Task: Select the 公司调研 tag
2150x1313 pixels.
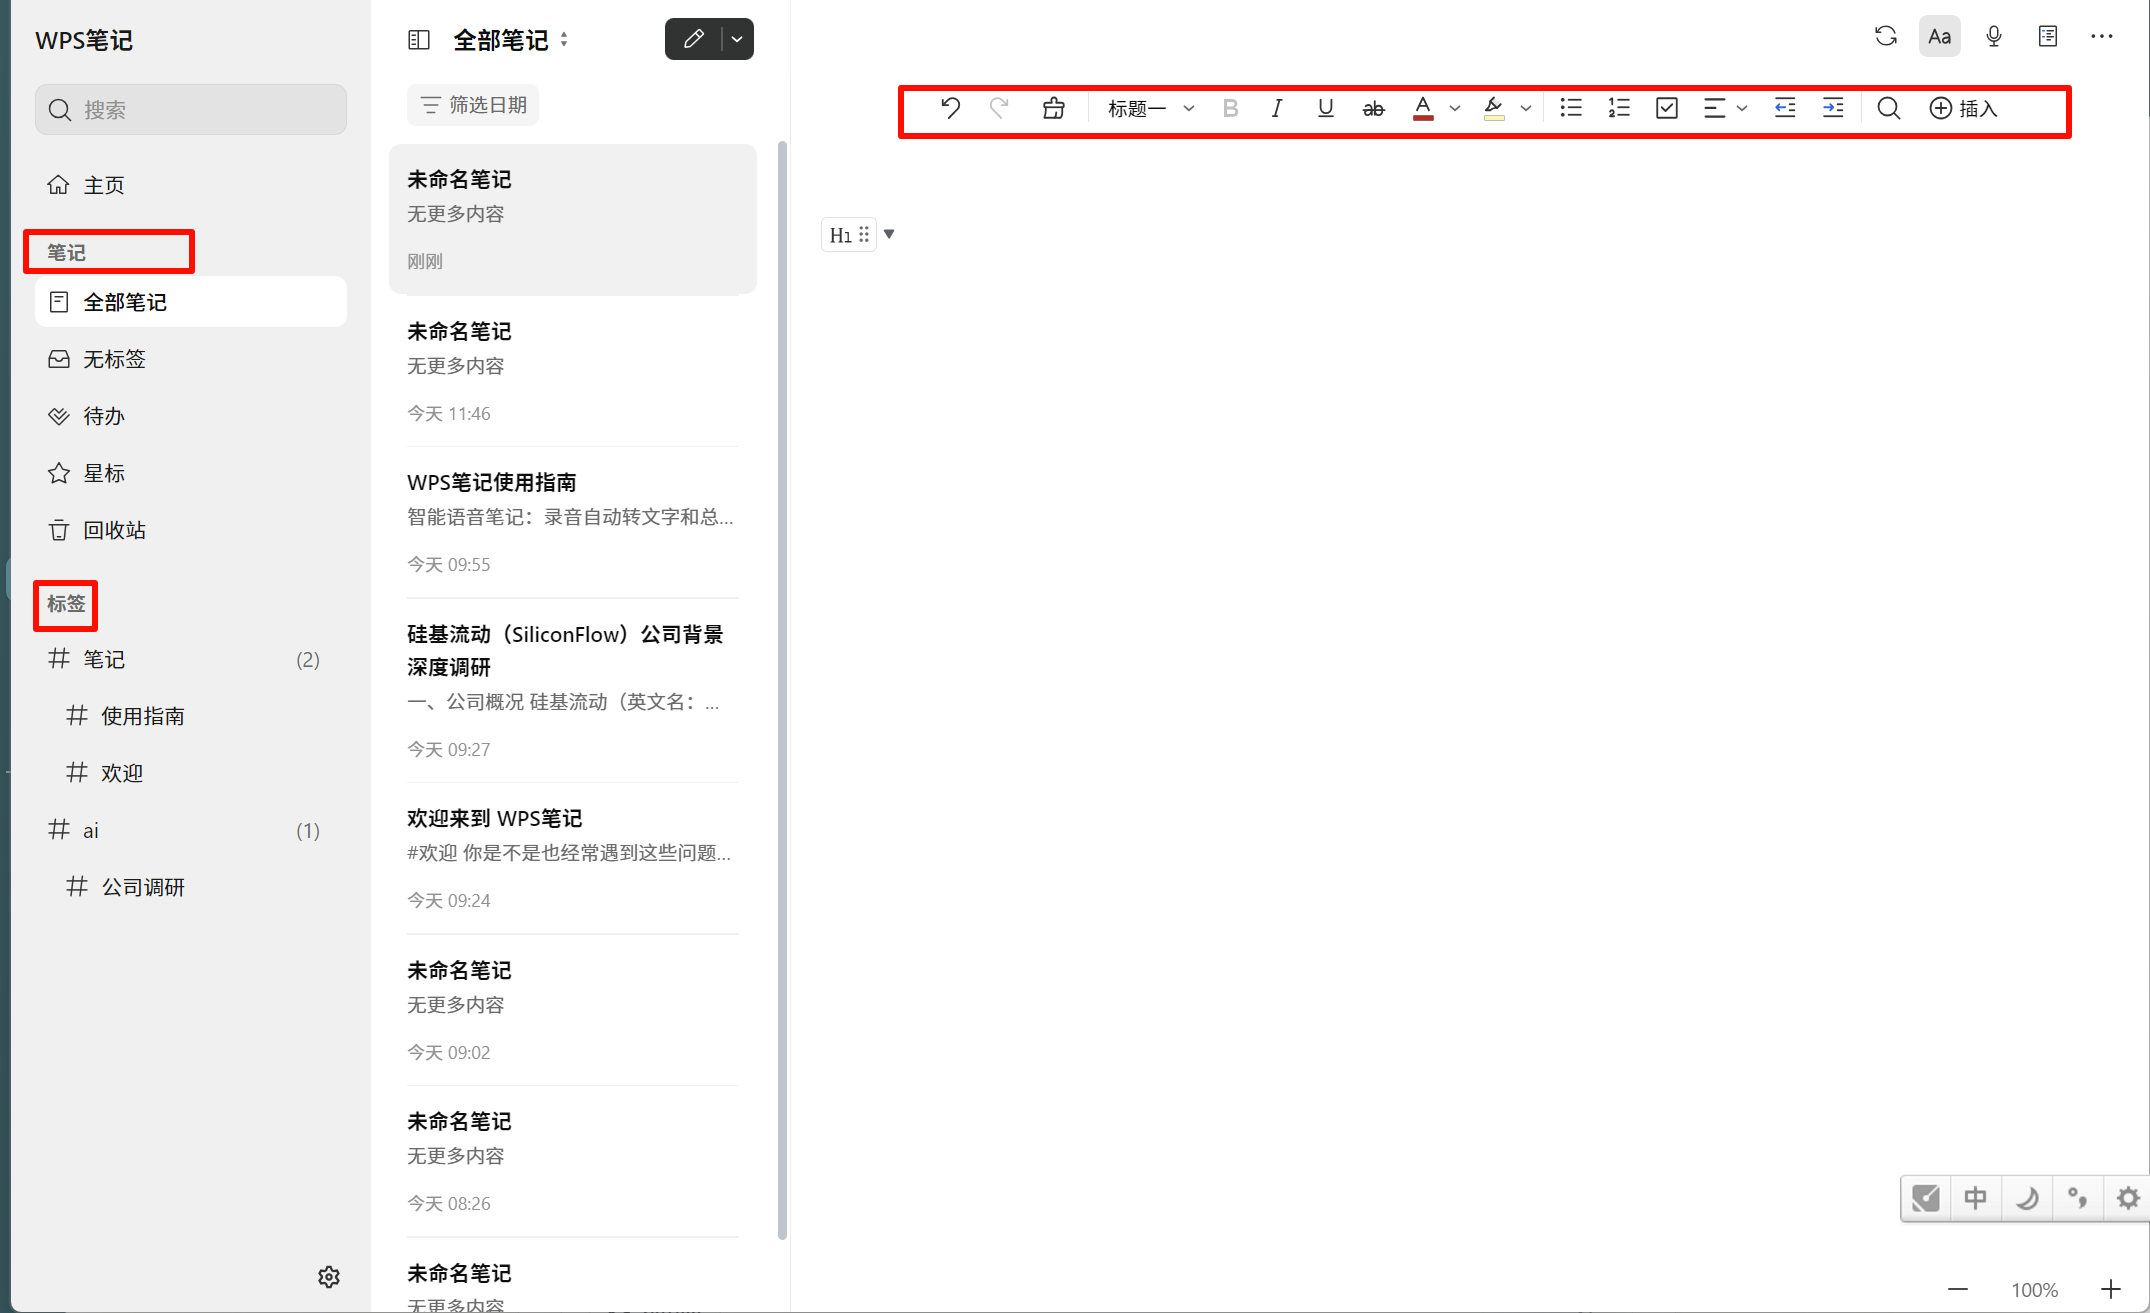Action: [x=191, y=887]
